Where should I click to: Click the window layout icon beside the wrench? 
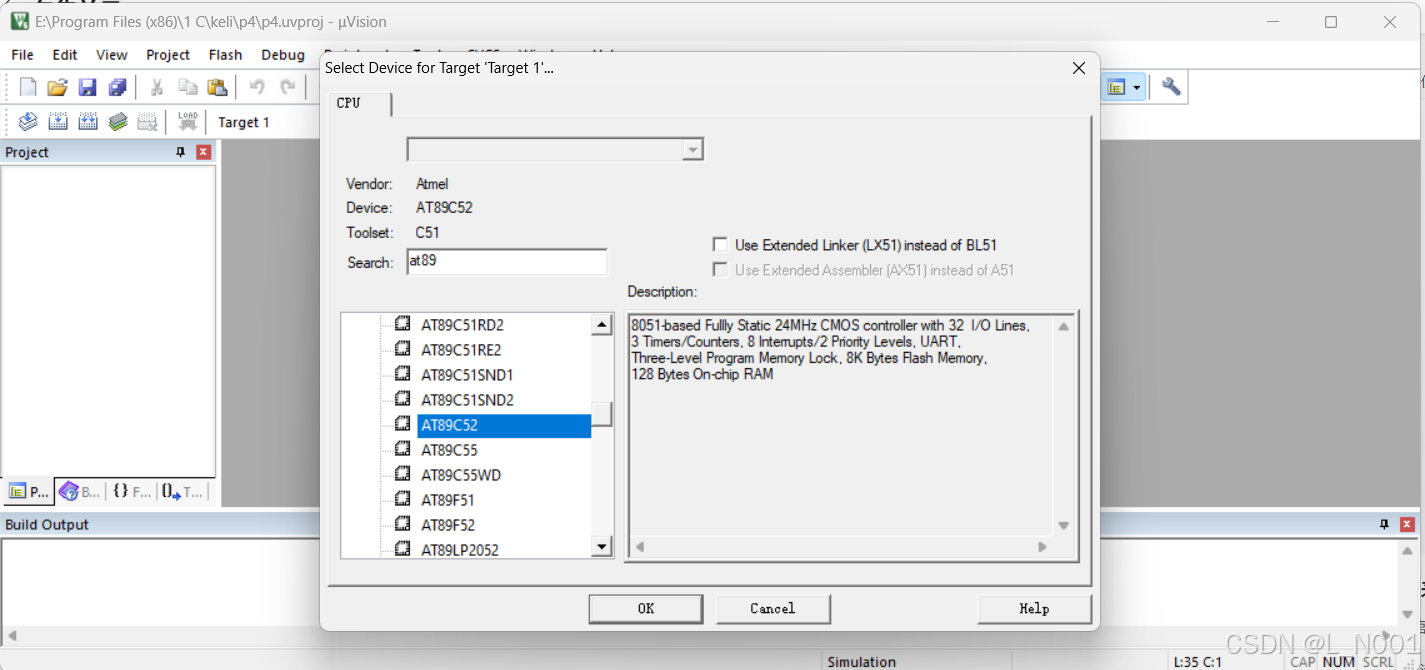point(1116,88)
